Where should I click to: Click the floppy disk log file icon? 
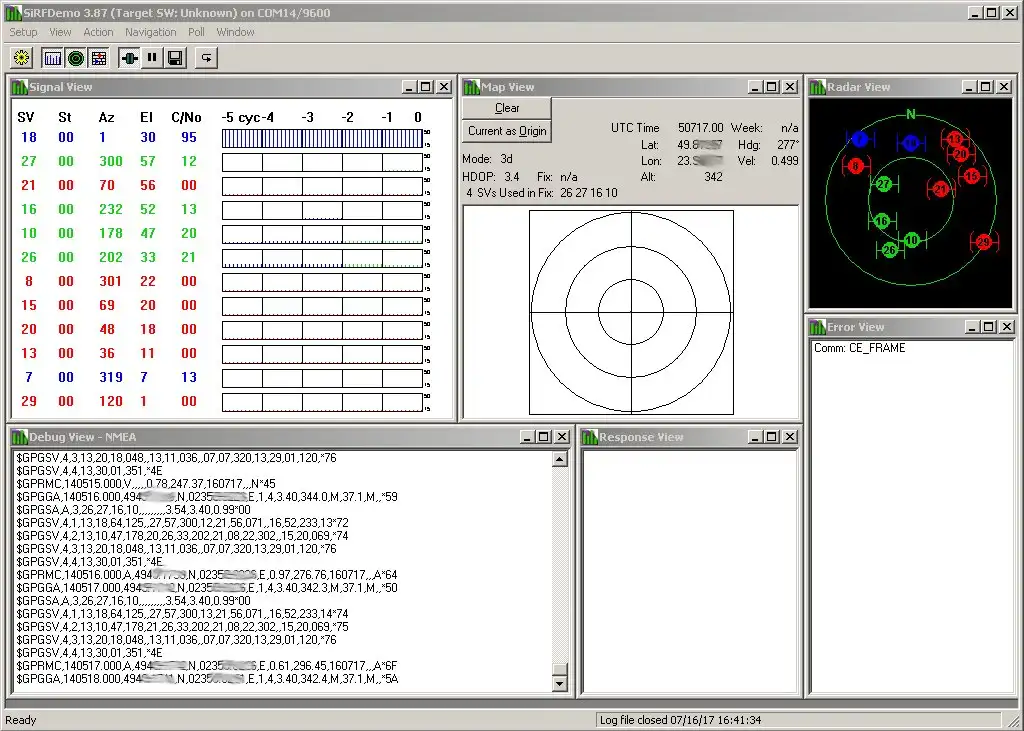click(175, 58)
